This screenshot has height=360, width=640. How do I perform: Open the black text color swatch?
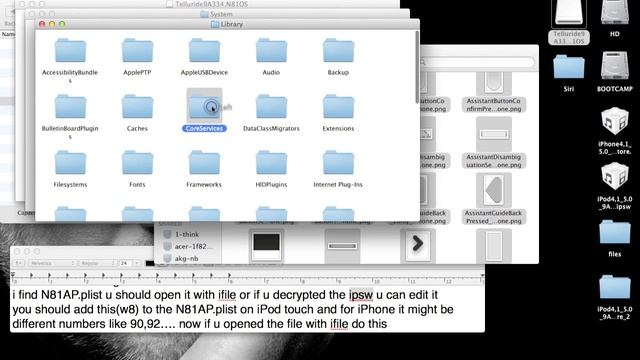150,263
